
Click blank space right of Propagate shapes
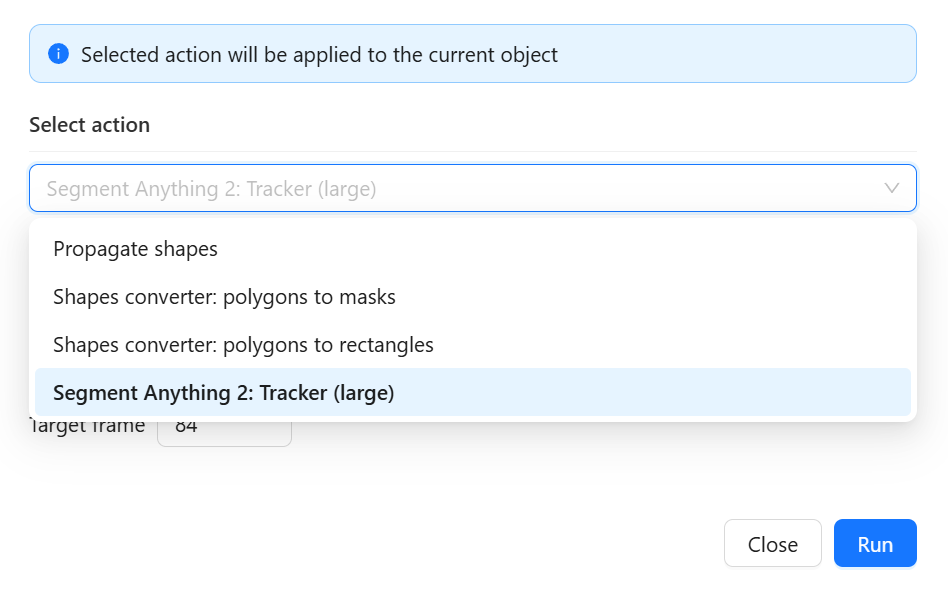click(562, 249)
